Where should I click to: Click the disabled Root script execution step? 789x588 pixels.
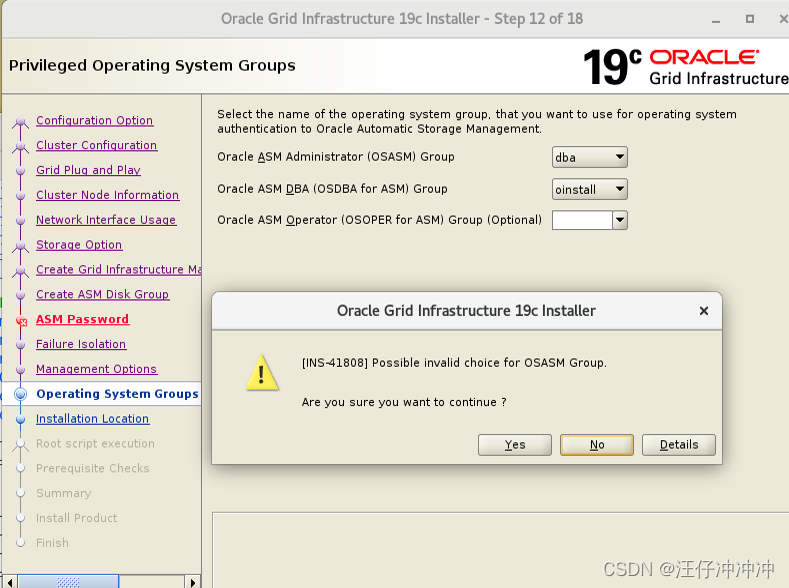point(96,444)
